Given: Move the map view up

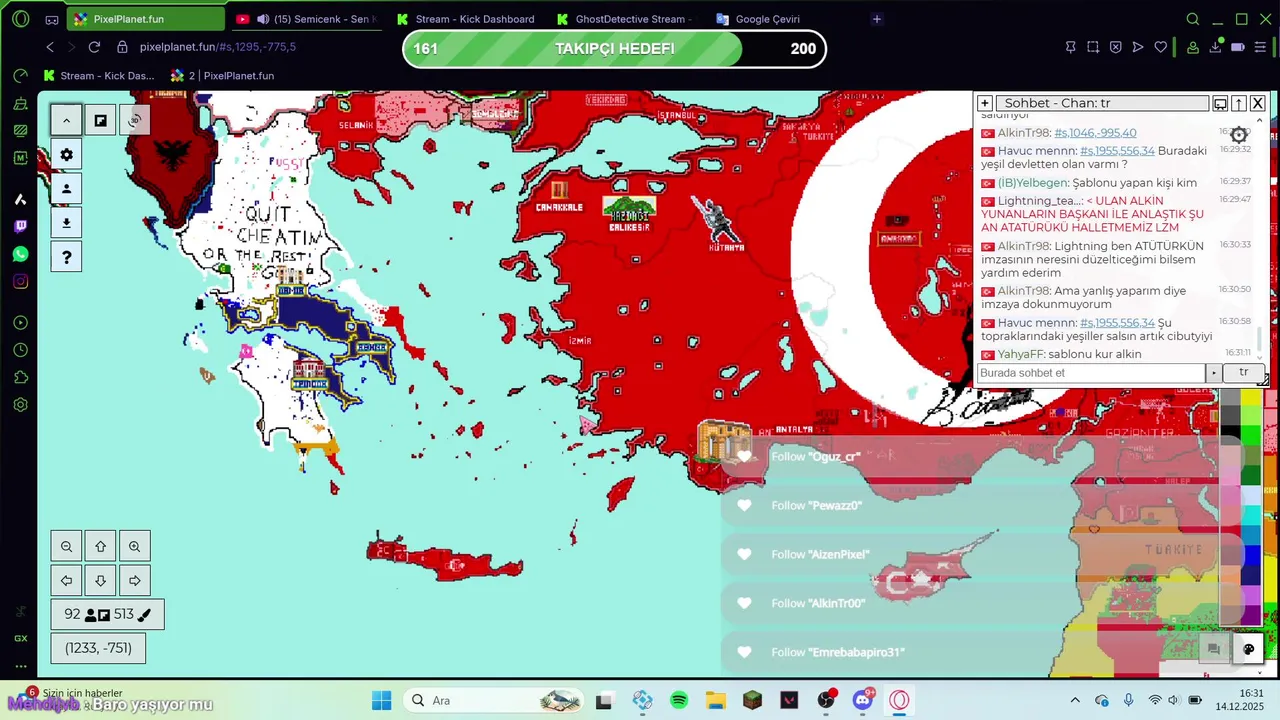Looking at the screenshot, I should [x=100, y=547].
